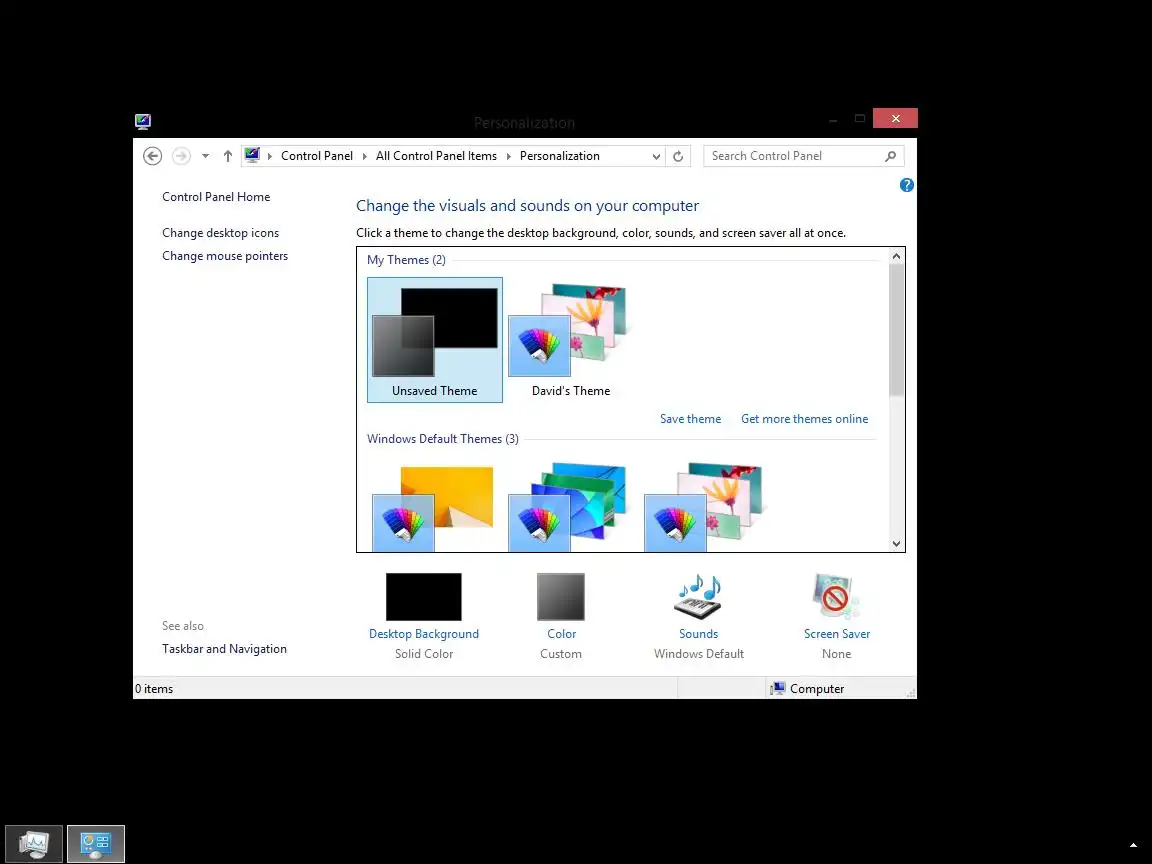
Task: Close the Personalization window
Action: [895, 118]
